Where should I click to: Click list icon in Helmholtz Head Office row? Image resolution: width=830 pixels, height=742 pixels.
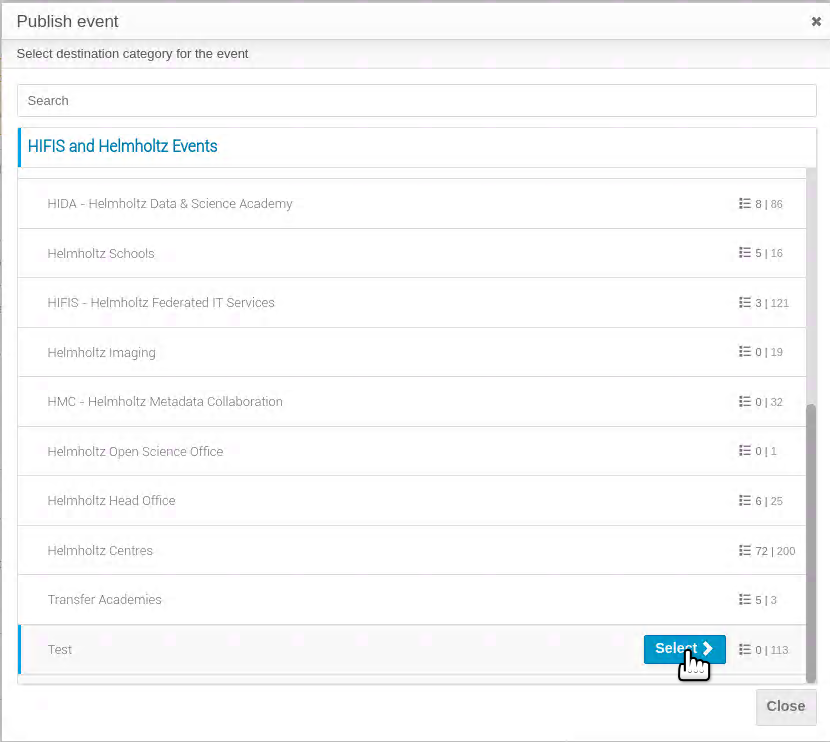point(745,501)
